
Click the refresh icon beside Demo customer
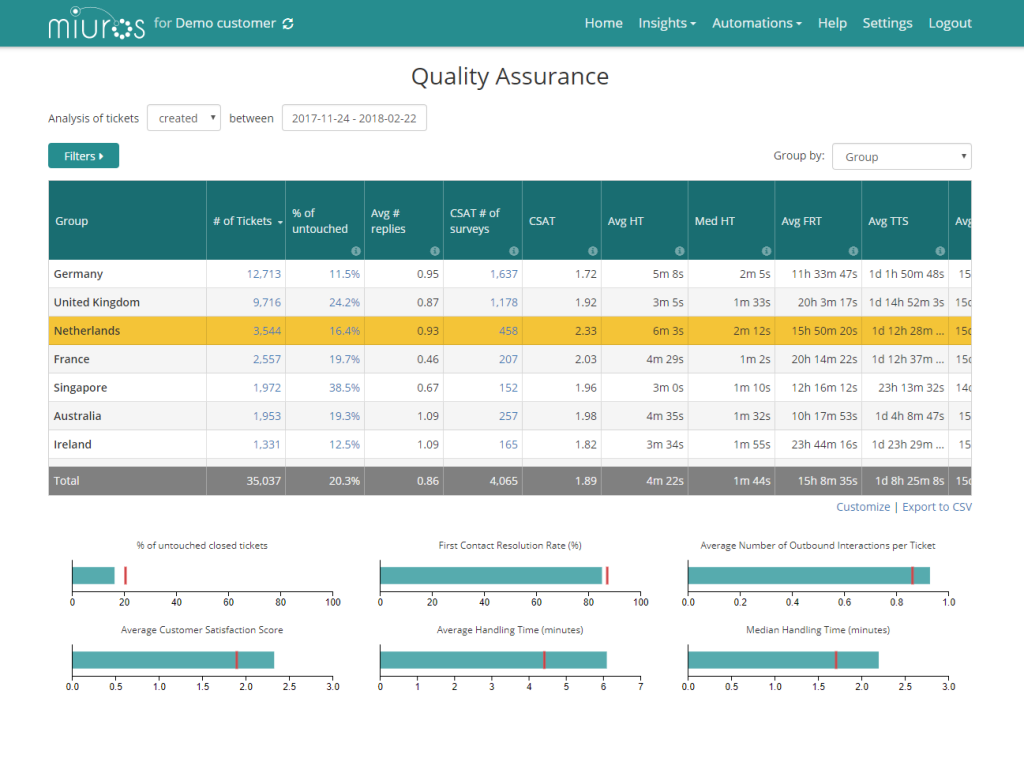tap(288, 23)
